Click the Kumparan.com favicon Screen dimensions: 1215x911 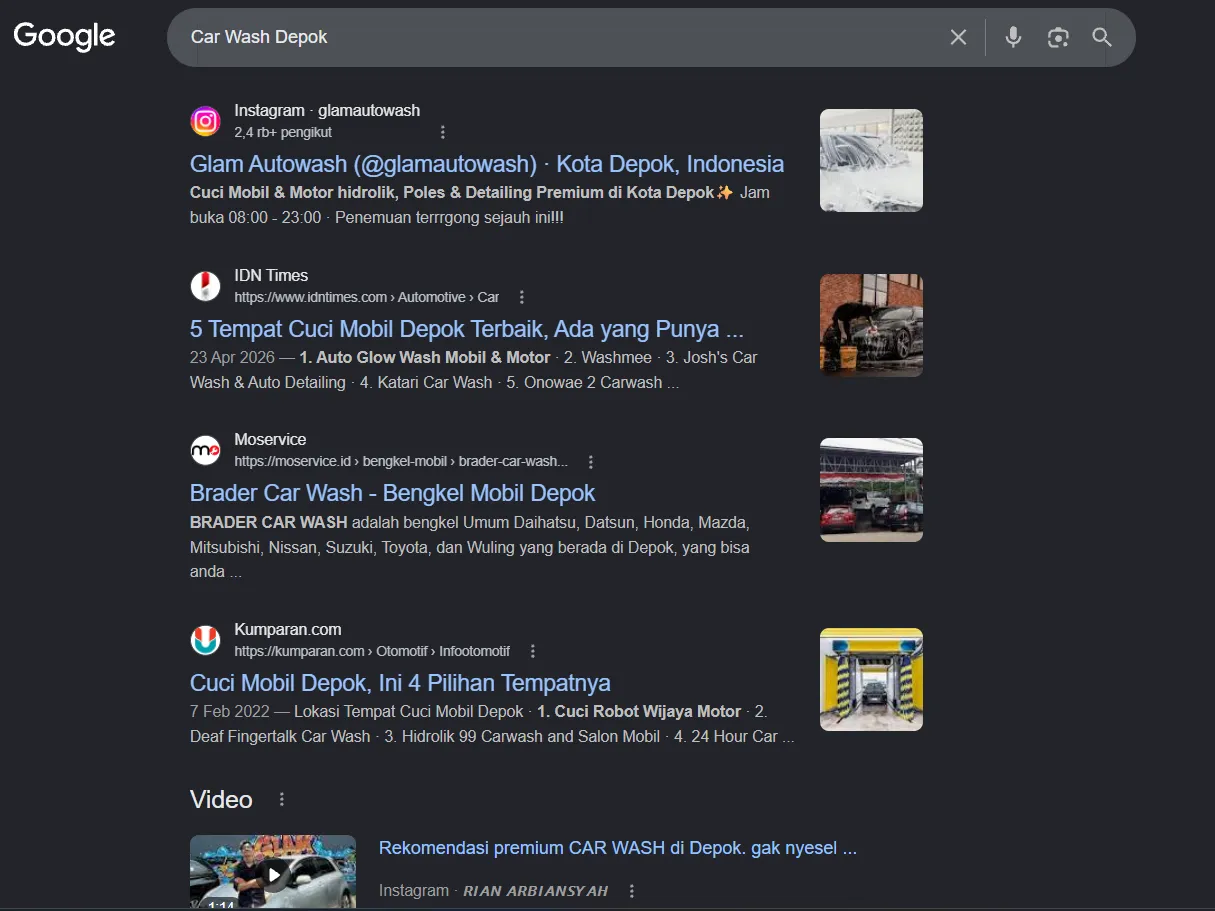tap(205, 640)
